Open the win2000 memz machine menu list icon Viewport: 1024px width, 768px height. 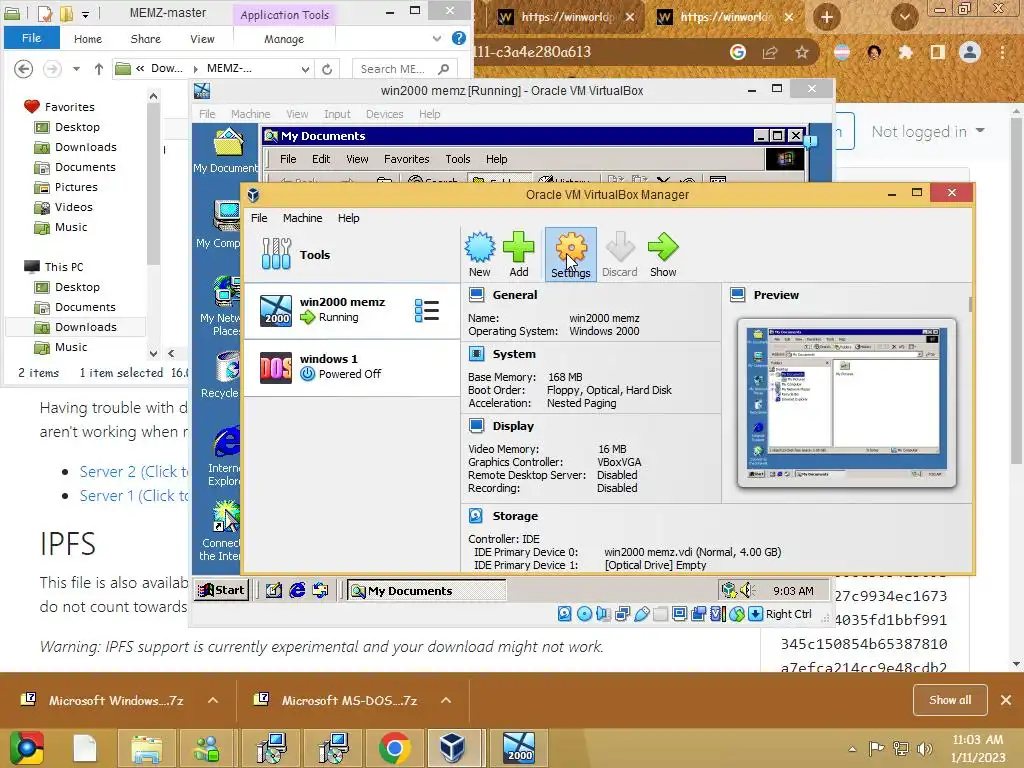click(426, 310)
